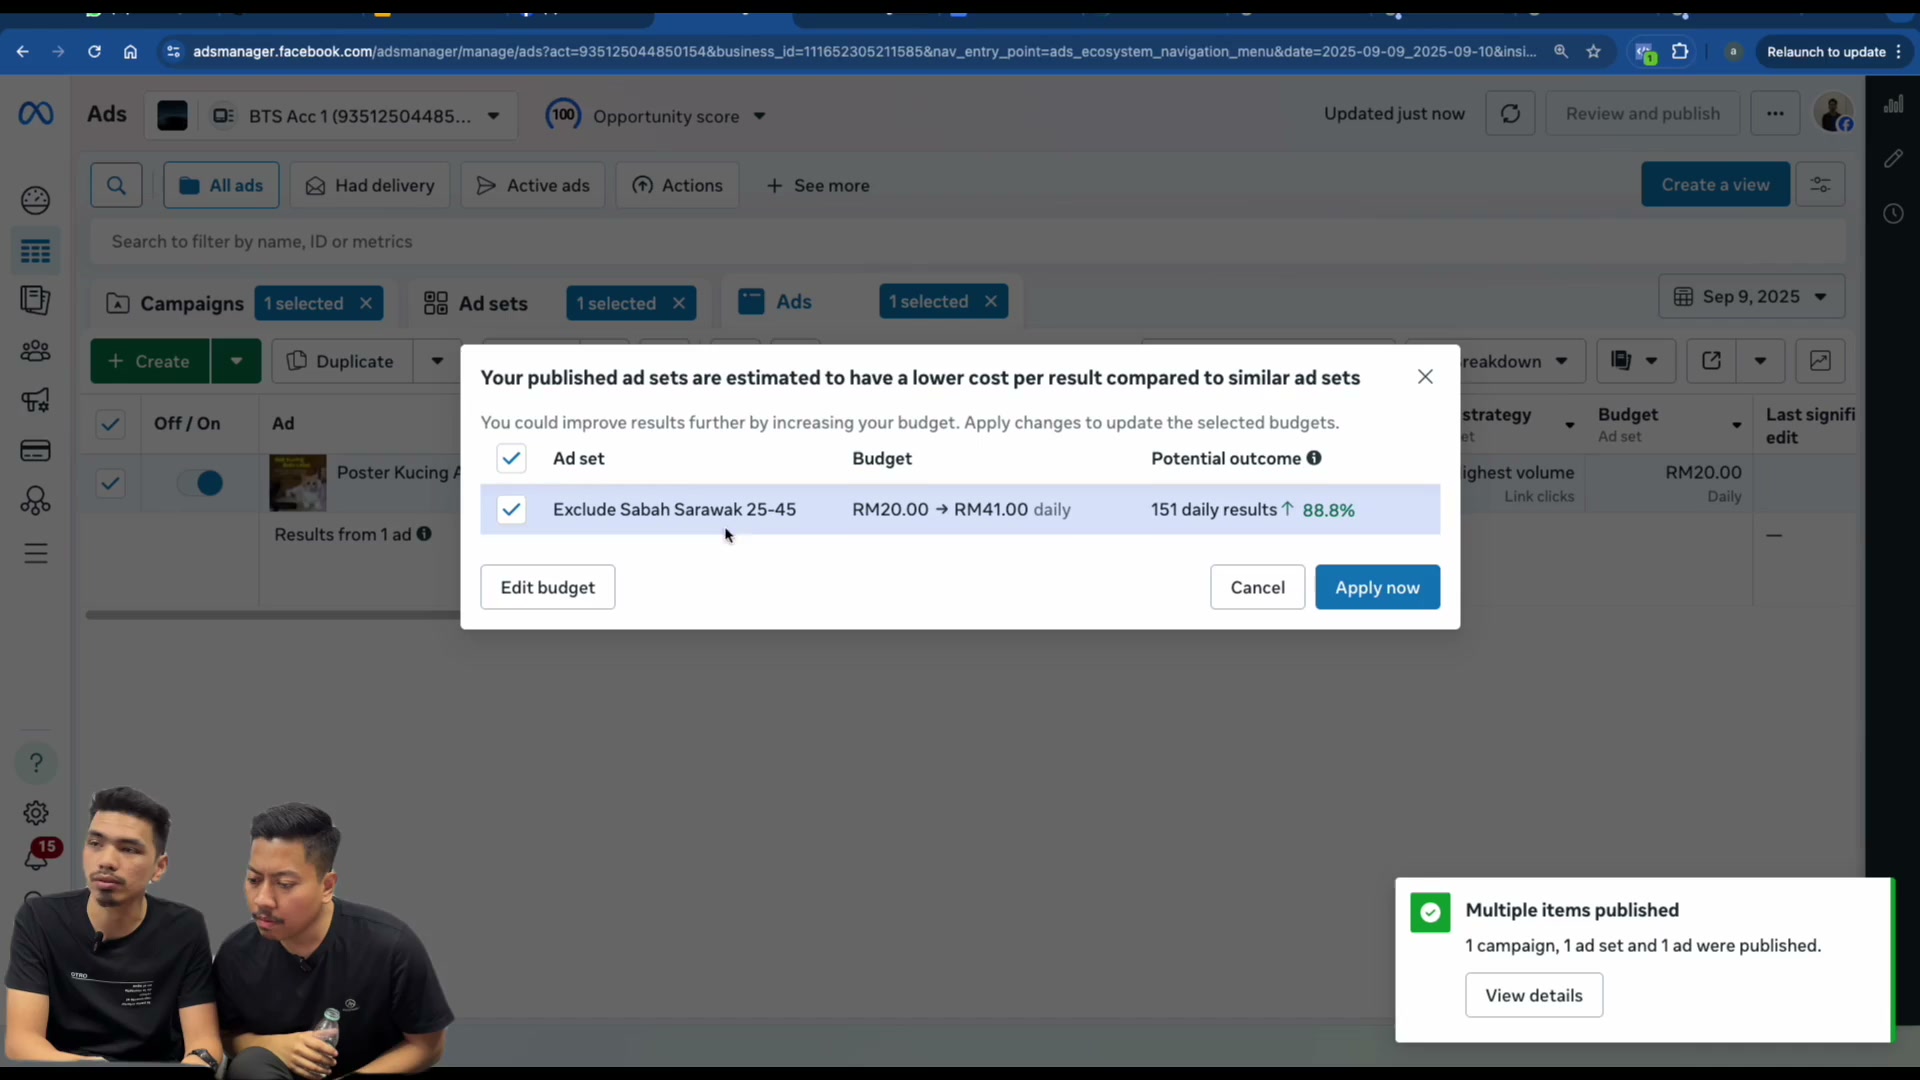Image resolution: width=1920 pixels, height=1080 pixels.
Task: Click the Edit budget button
Action: pyautogui.click(x=547, y=587)
